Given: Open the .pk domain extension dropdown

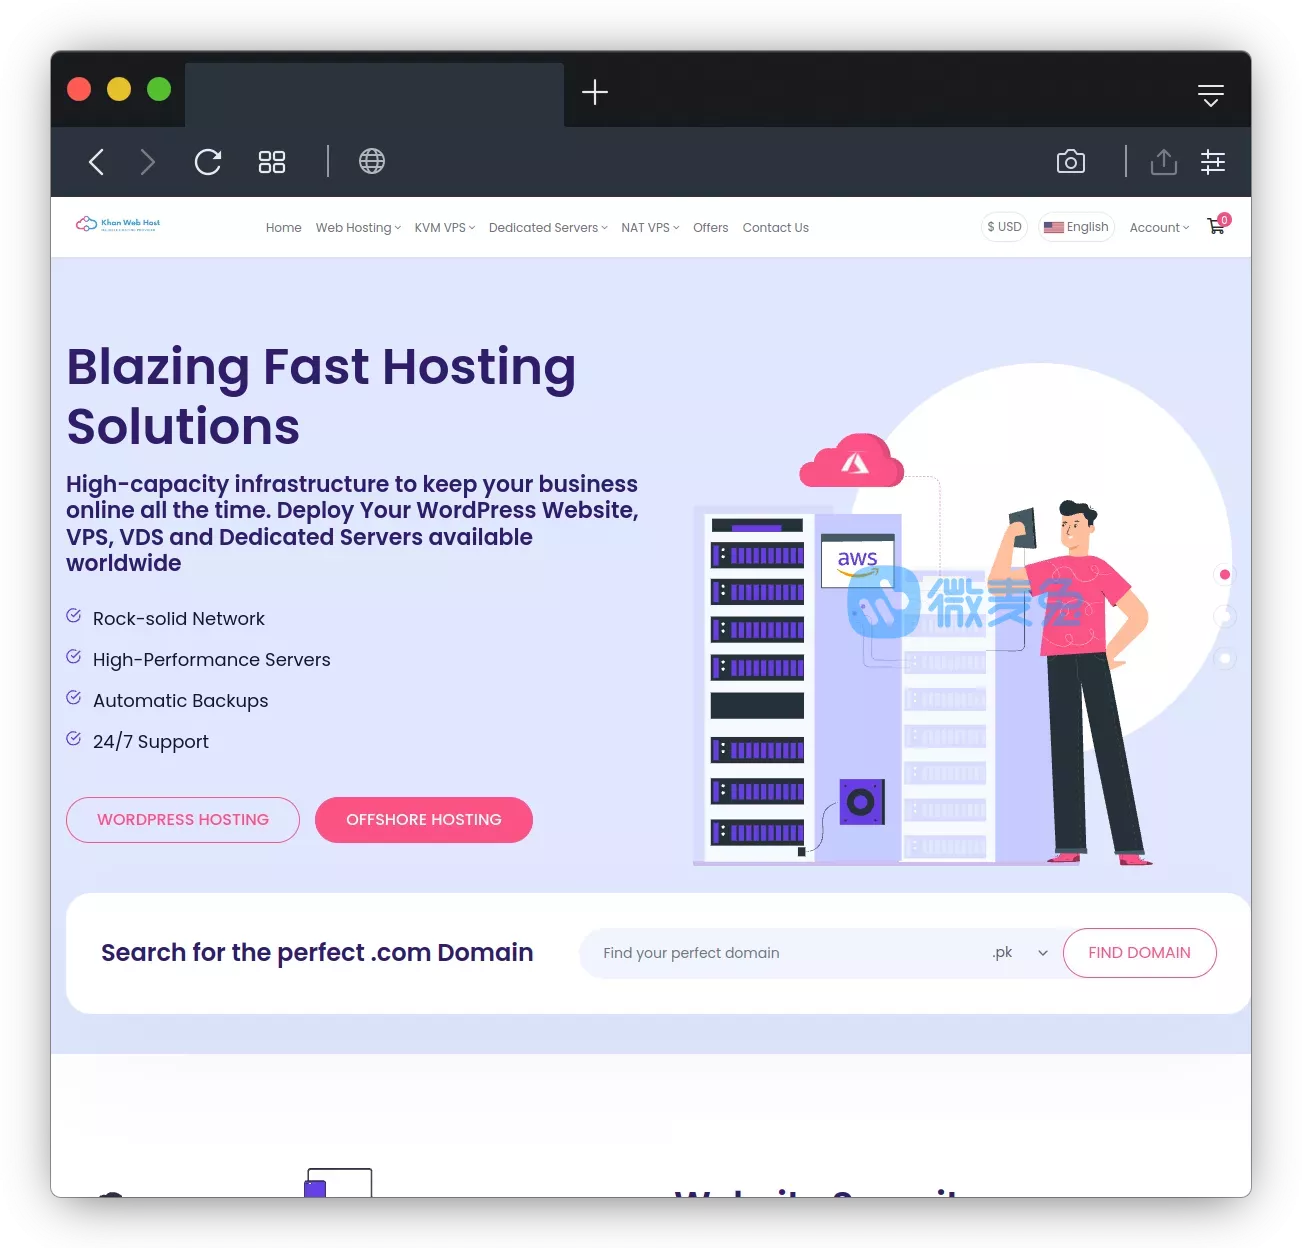Looking at the screenshot, I should point(1020,953).
